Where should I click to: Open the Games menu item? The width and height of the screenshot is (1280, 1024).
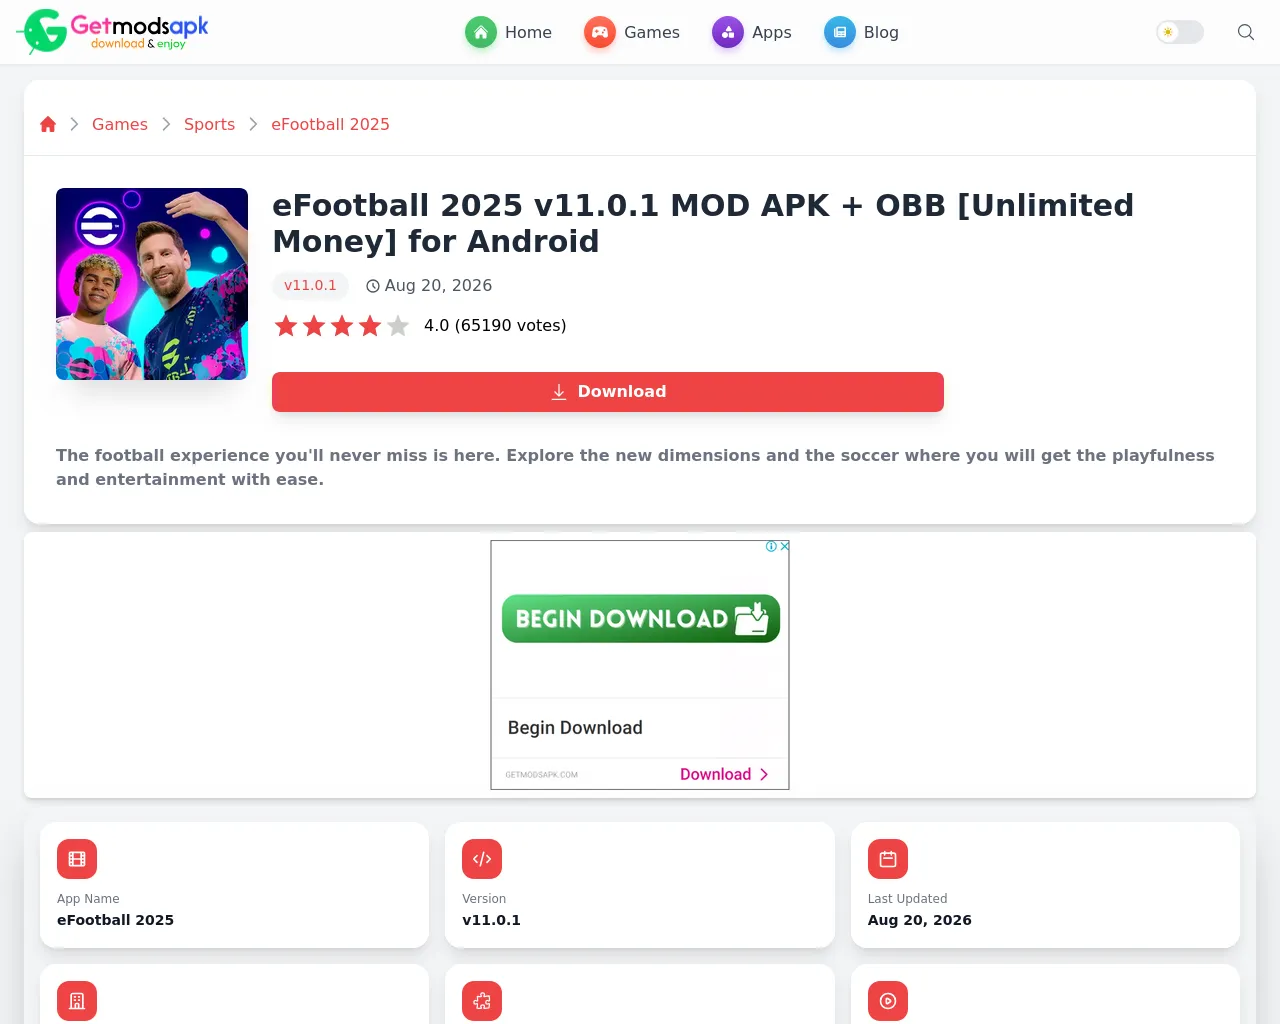tap(632, 32)
